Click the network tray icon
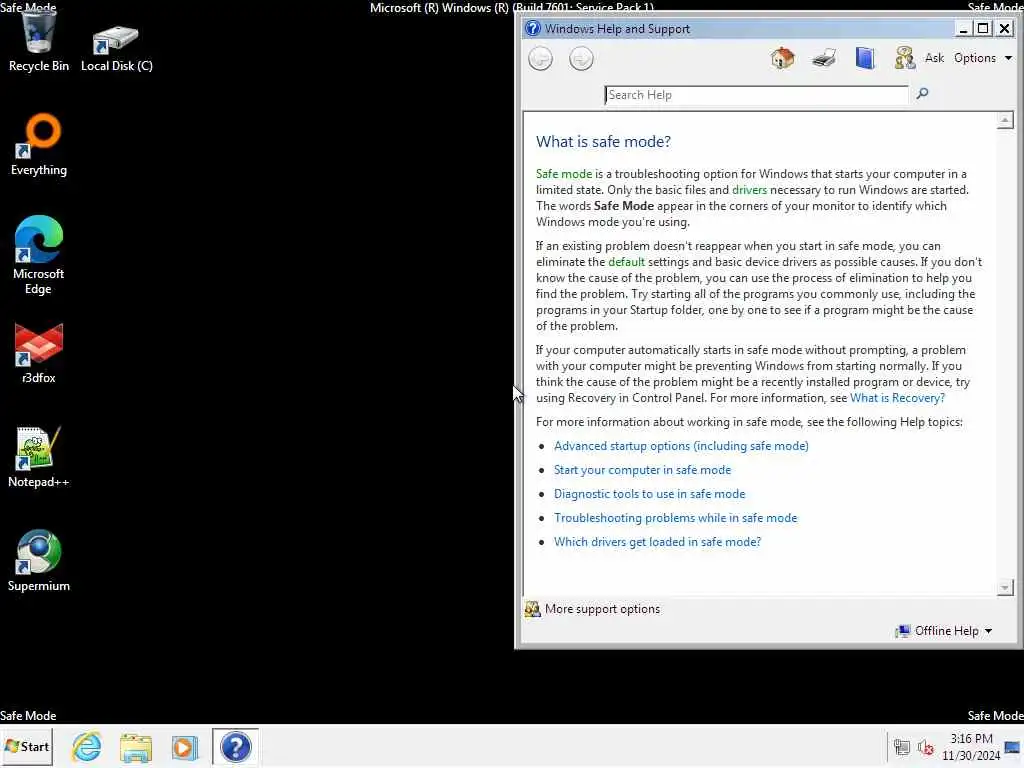The width and height of the screenshot is (1024, 768). [902, 747]
